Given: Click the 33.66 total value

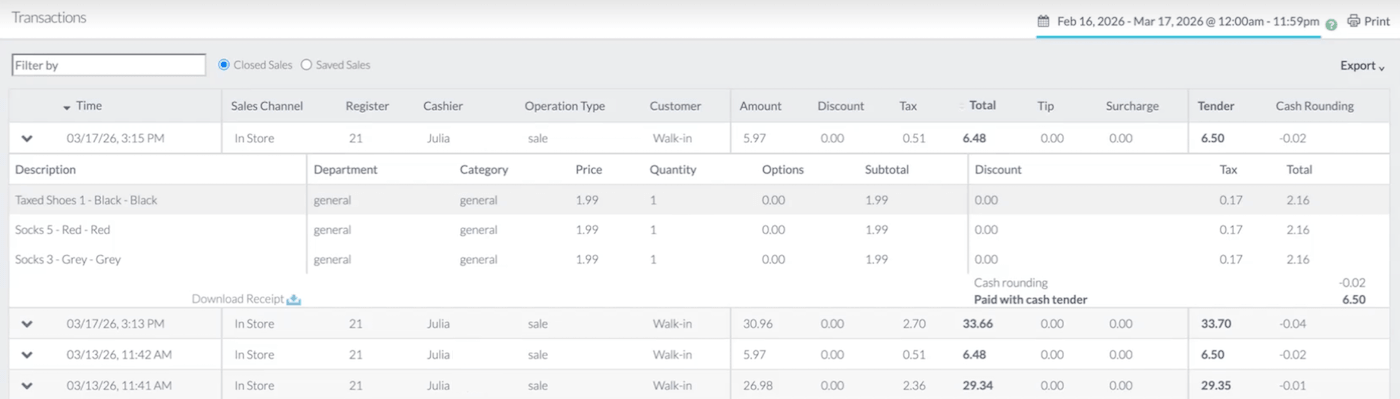Looking at the screenshot, I should (977, 324).
